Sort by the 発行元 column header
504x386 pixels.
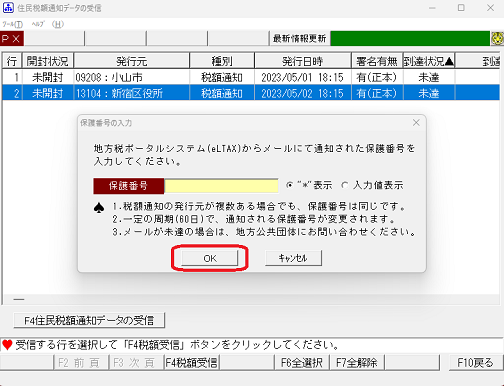132,61
